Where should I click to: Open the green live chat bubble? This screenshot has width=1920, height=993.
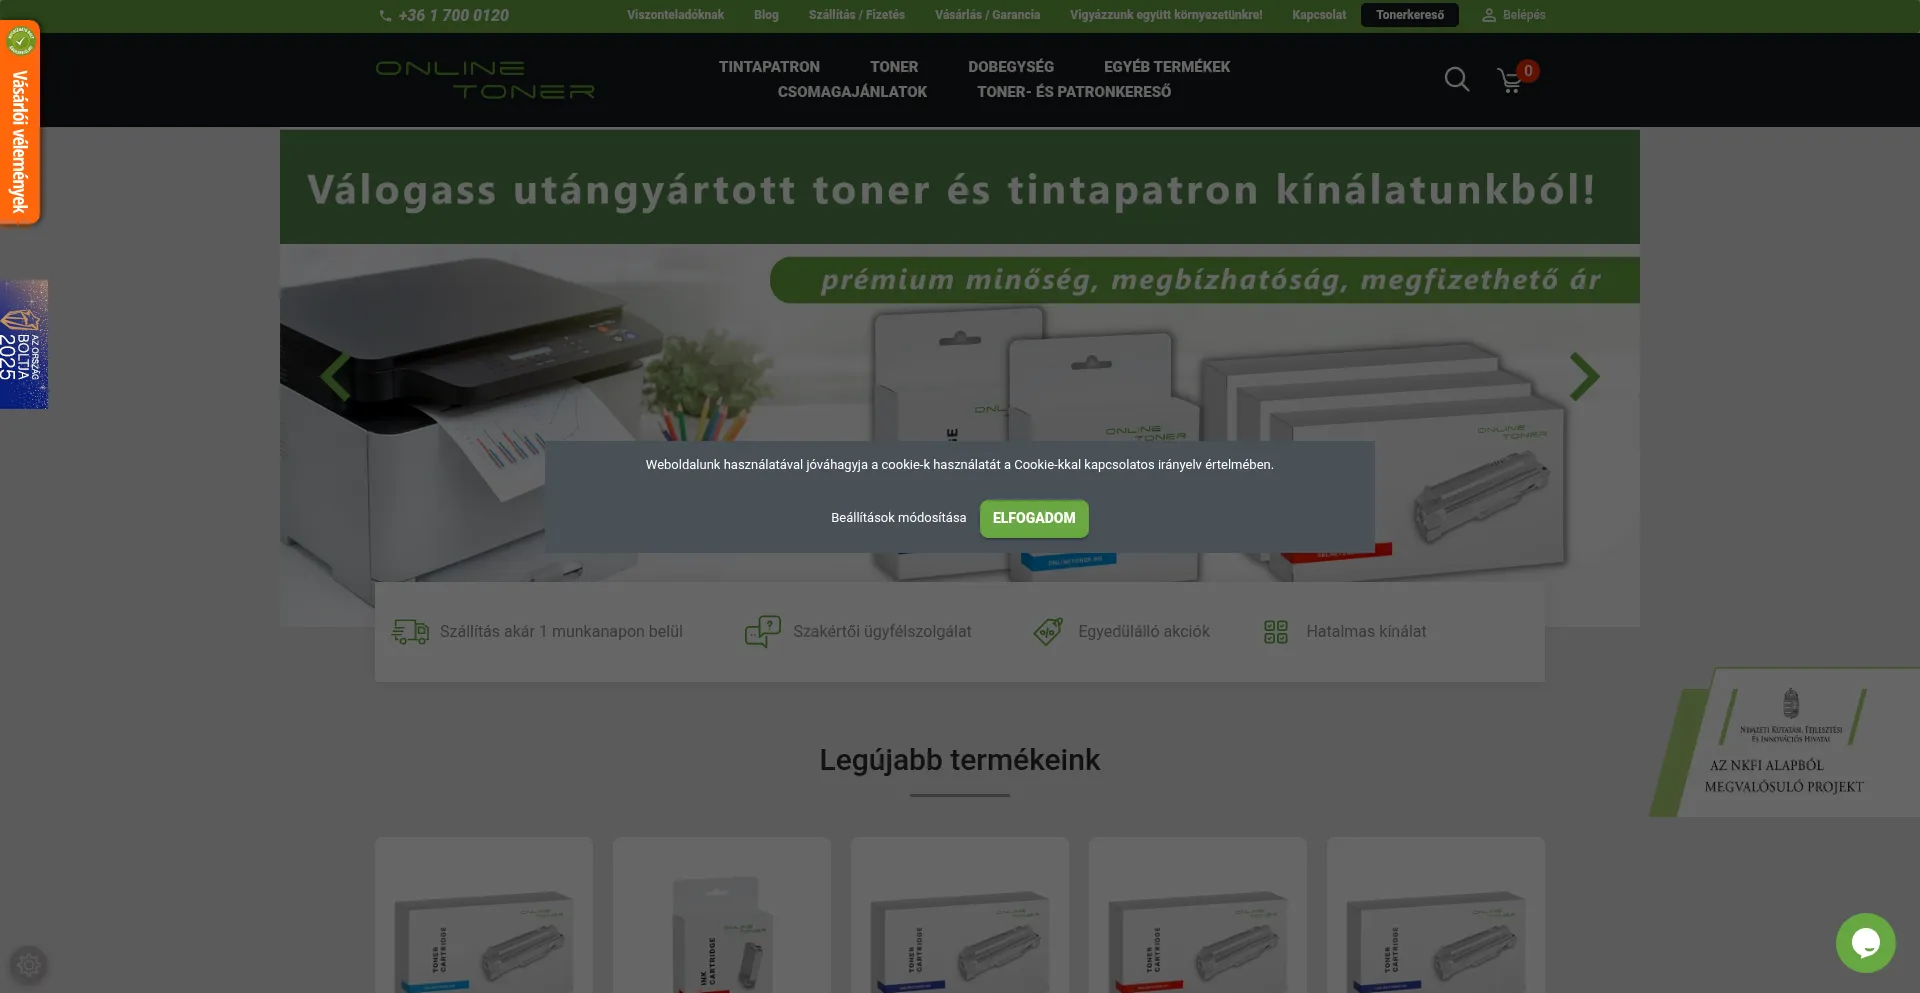(x=1866, y=943)
